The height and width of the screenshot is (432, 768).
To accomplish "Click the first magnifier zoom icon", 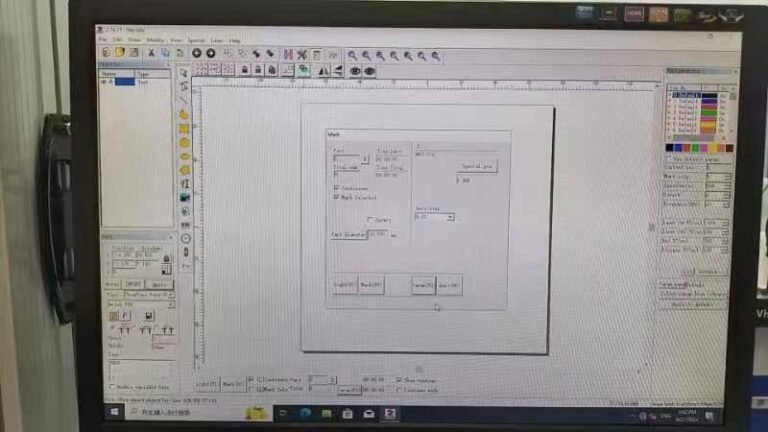I will 352,56.
